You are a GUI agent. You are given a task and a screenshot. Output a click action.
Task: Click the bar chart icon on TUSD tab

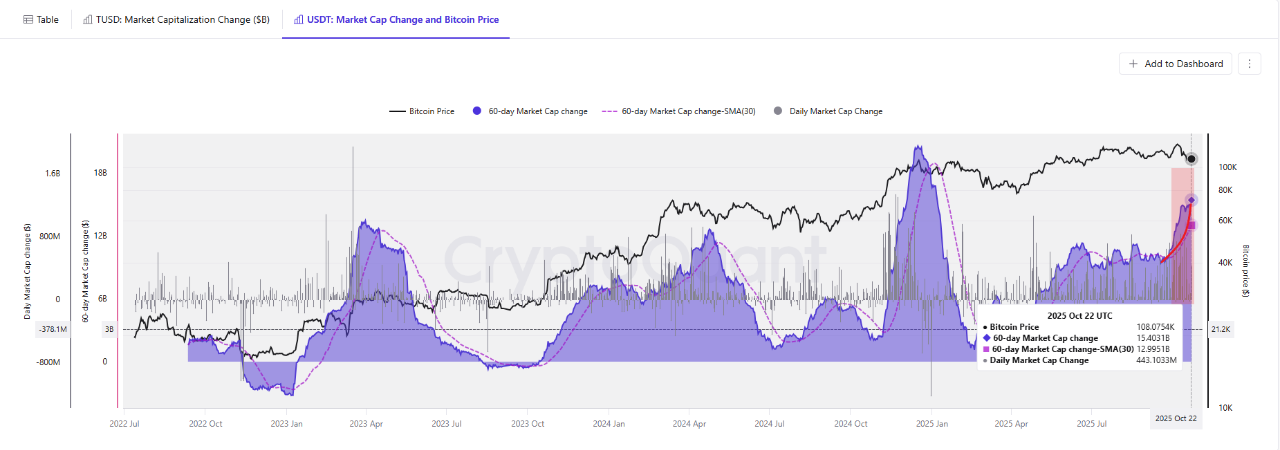tap(88, 19)
